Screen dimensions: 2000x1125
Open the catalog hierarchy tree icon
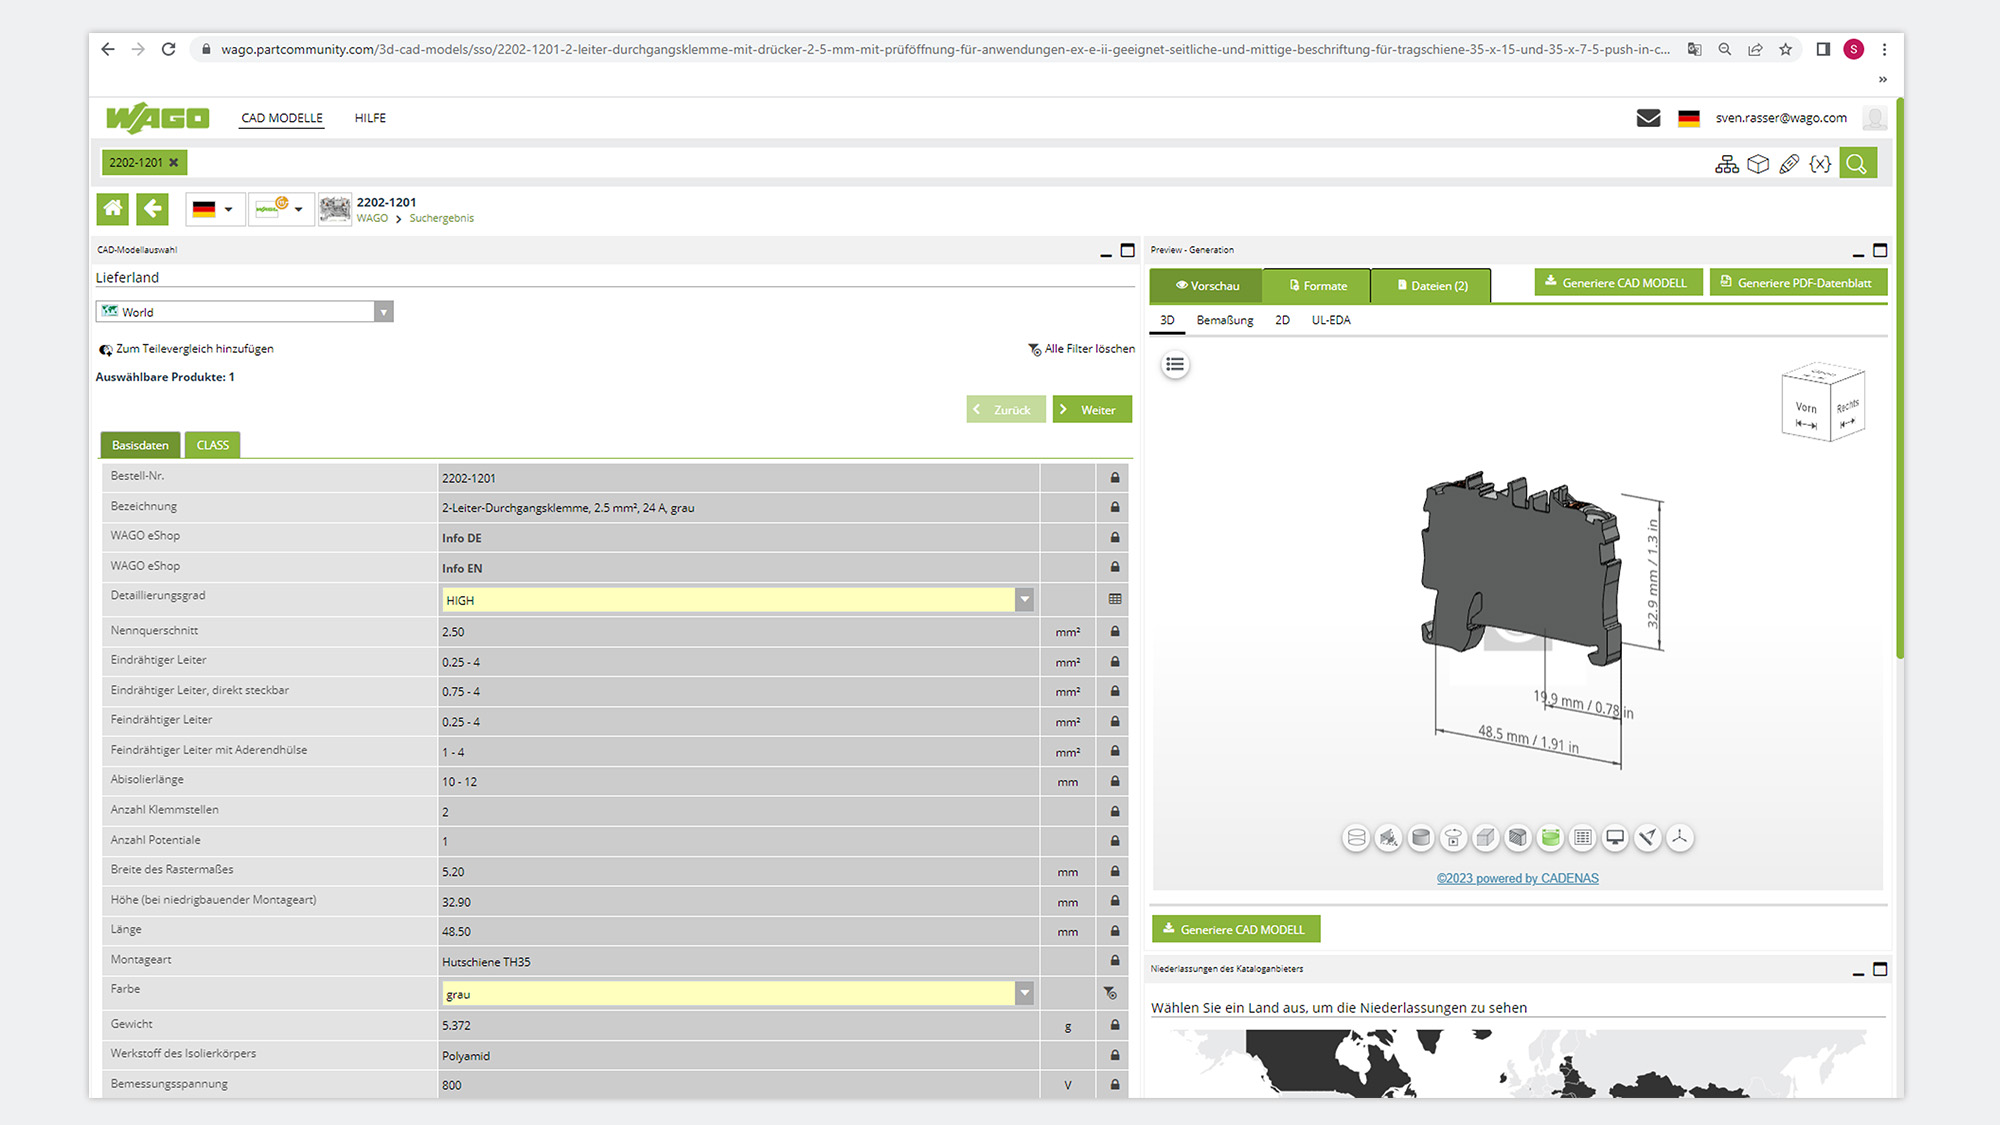click(x=1727, y=163)
